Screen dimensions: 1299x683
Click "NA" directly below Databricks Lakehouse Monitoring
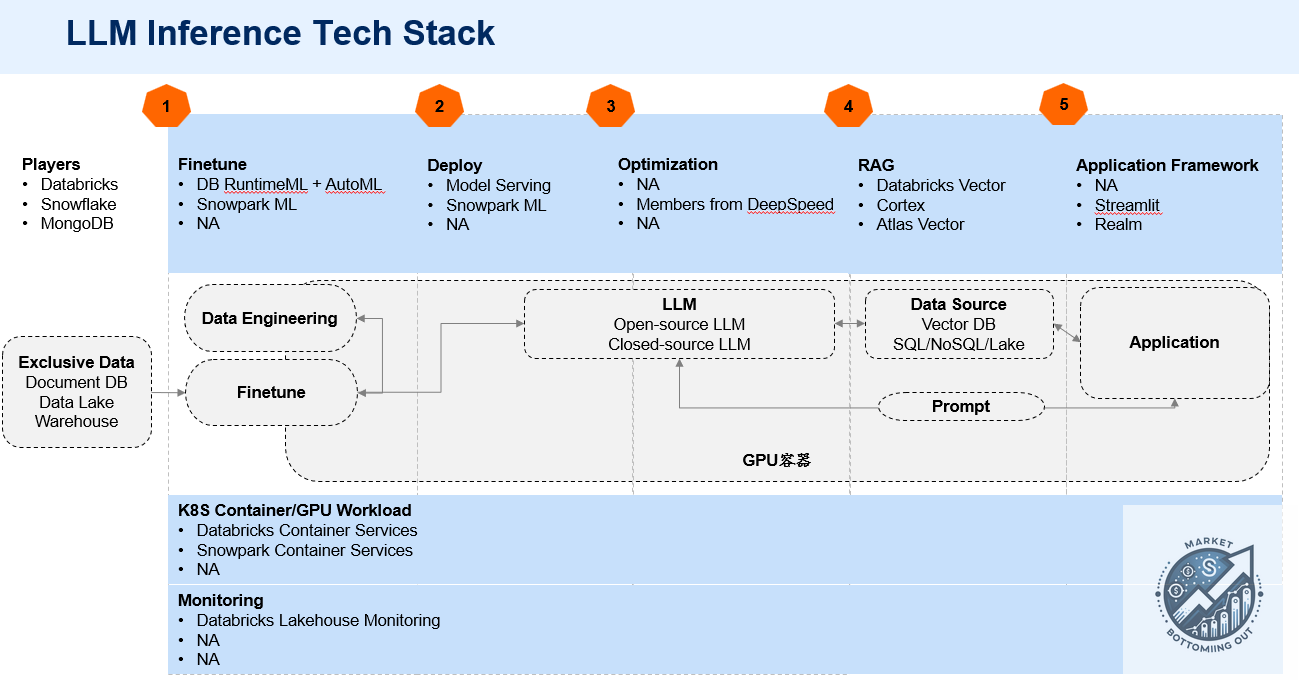tap(208, 640)
